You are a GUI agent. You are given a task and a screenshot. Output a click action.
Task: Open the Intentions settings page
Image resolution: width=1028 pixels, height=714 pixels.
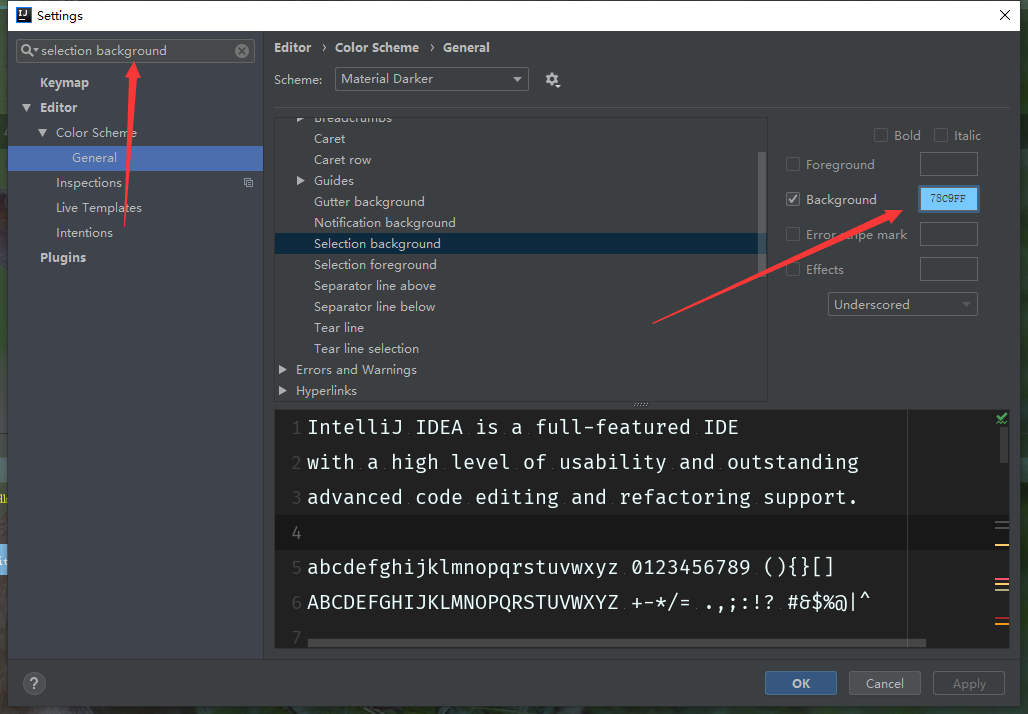point(84,233)
